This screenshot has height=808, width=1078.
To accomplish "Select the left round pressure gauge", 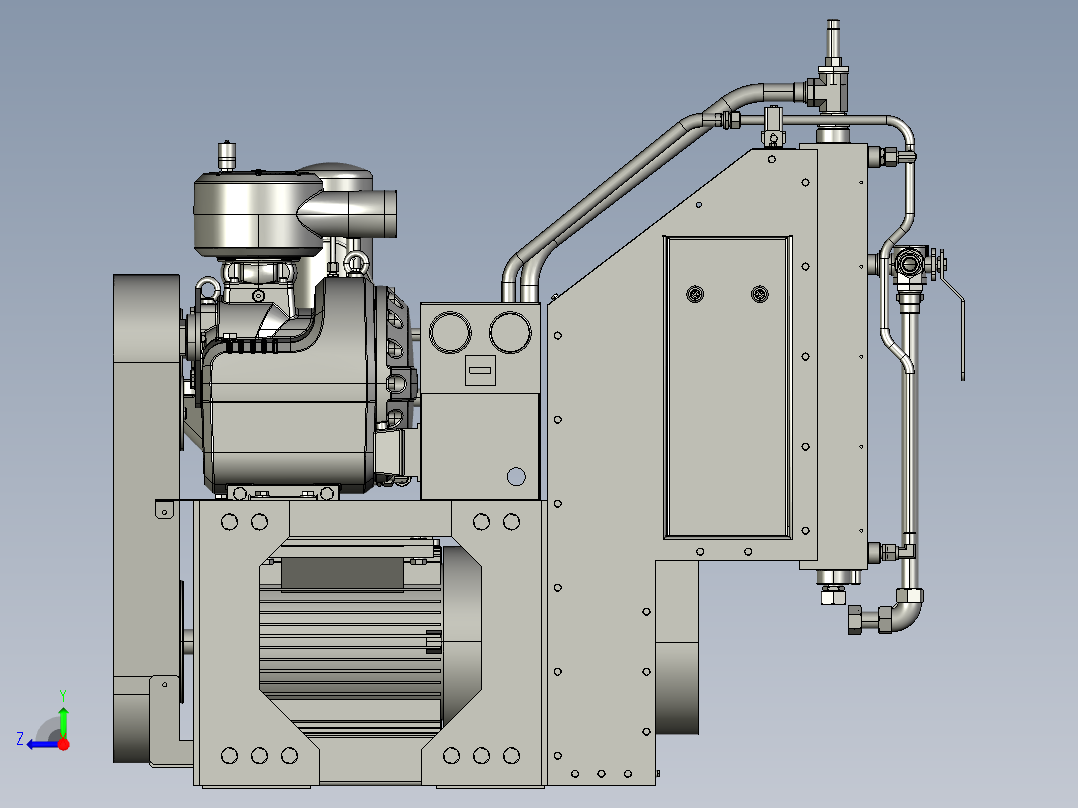I will (450, 332).
